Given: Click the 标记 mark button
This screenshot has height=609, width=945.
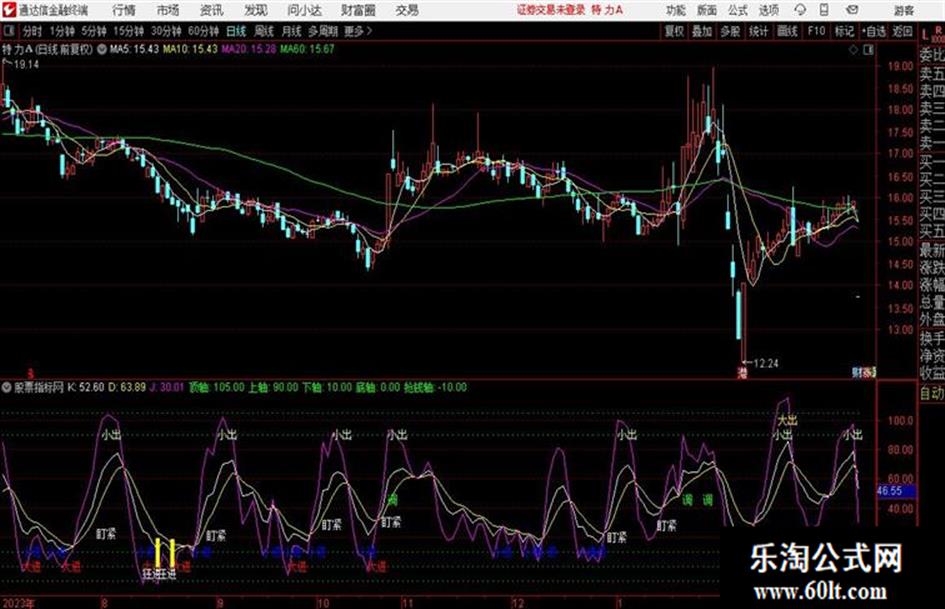Looking at the screenshot, I should pyautogui.click(x=844, y=31).
